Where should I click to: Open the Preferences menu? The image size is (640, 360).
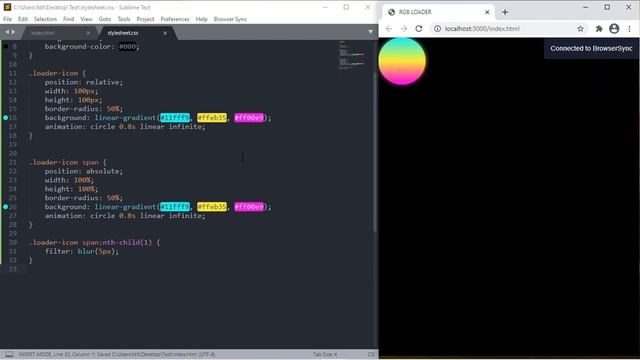(175, 19)
